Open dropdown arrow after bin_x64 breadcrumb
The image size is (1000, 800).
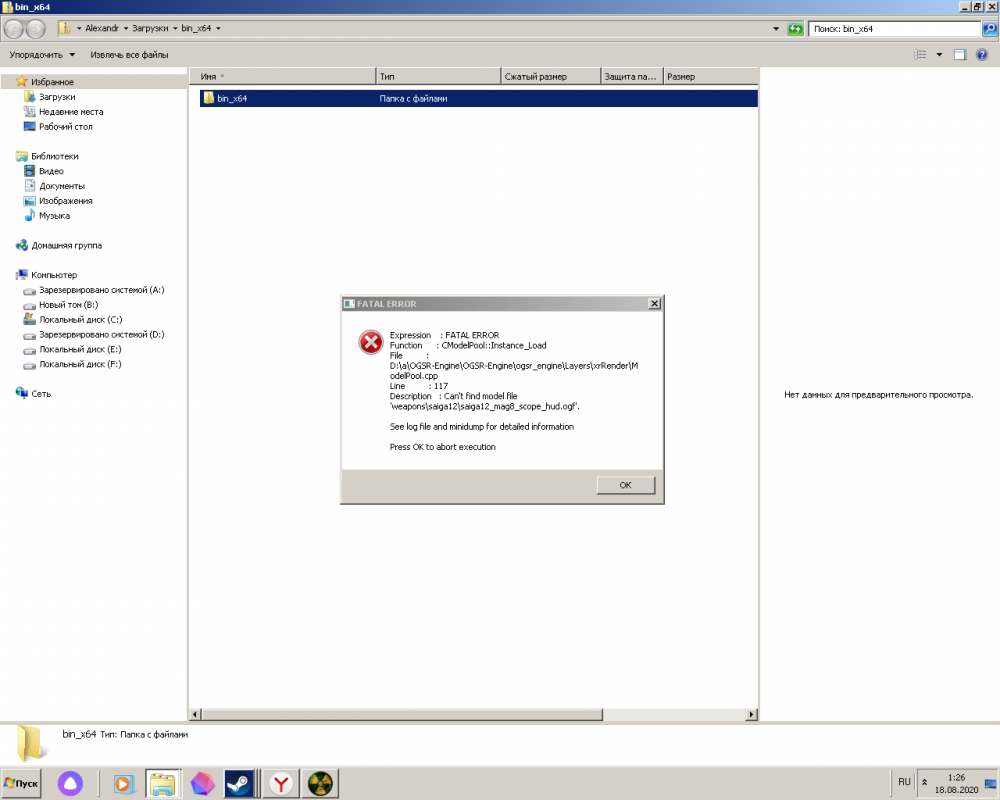tap(218, 28)
